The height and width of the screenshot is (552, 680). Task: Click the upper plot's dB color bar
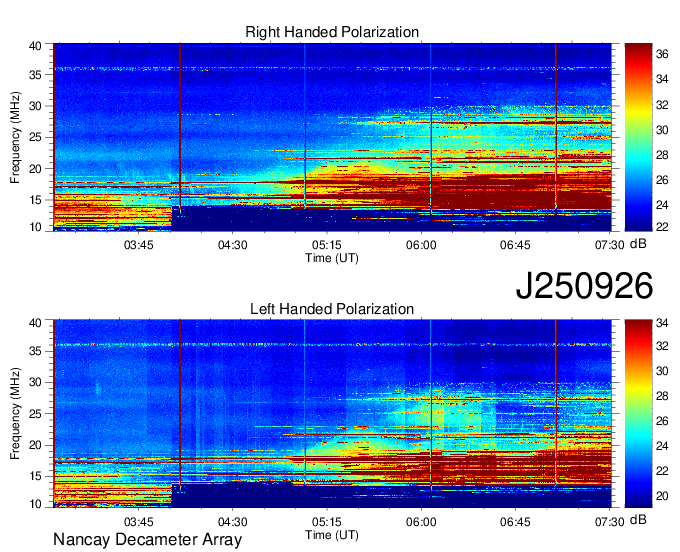(x=637, y=136)
